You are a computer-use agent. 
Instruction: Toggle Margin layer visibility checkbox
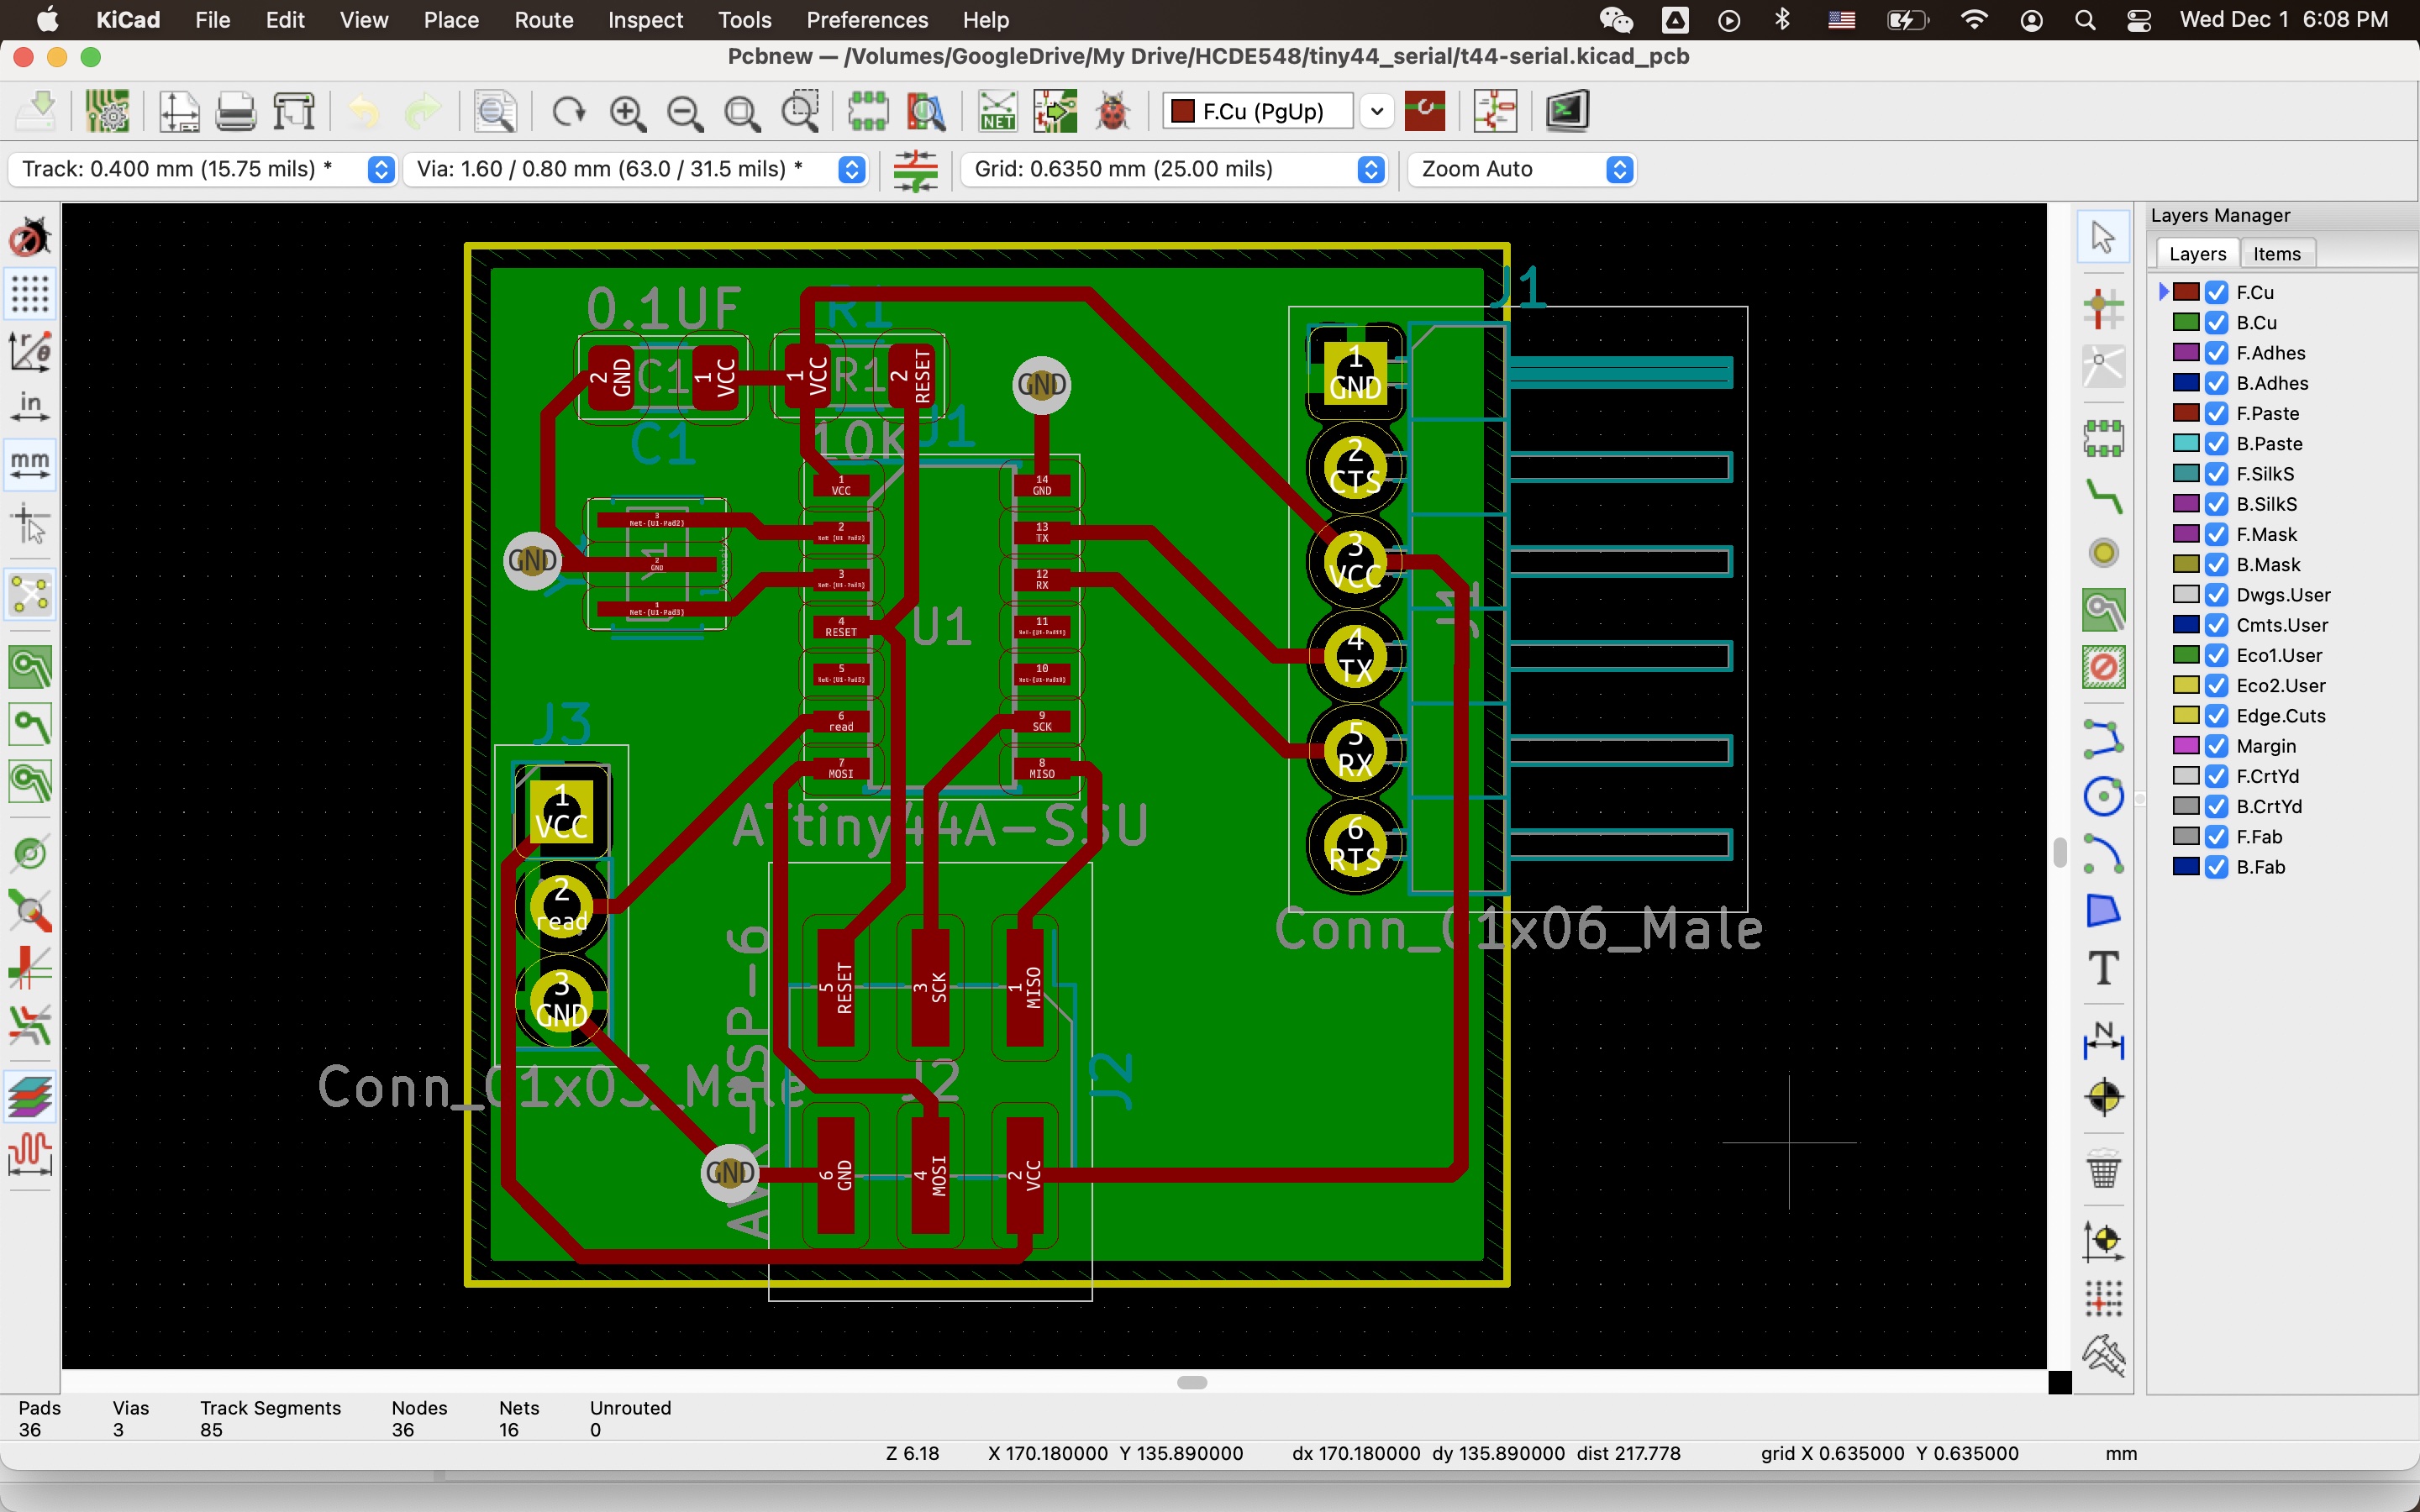pos(2217,745)
